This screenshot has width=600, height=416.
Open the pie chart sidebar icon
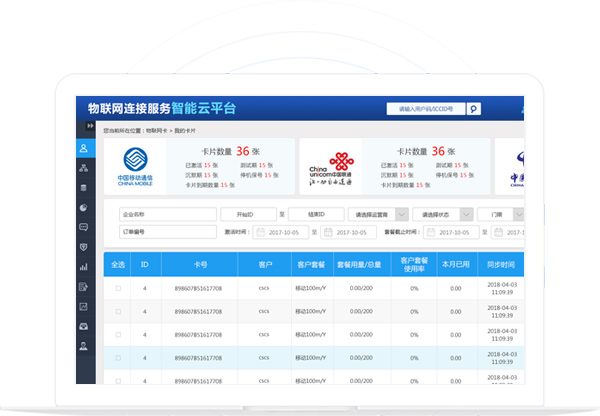[x=84, y=207]
